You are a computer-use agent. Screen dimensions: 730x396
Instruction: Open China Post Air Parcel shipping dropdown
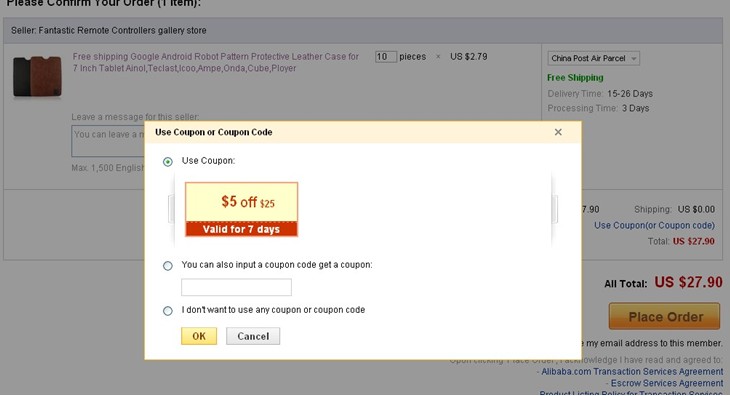593,58
